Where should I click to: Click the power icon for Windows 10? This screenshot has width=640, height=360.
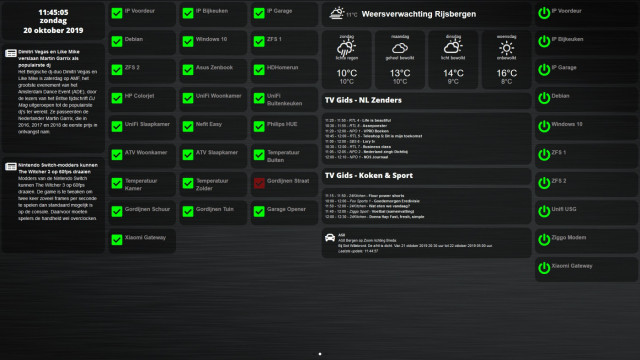544,126
